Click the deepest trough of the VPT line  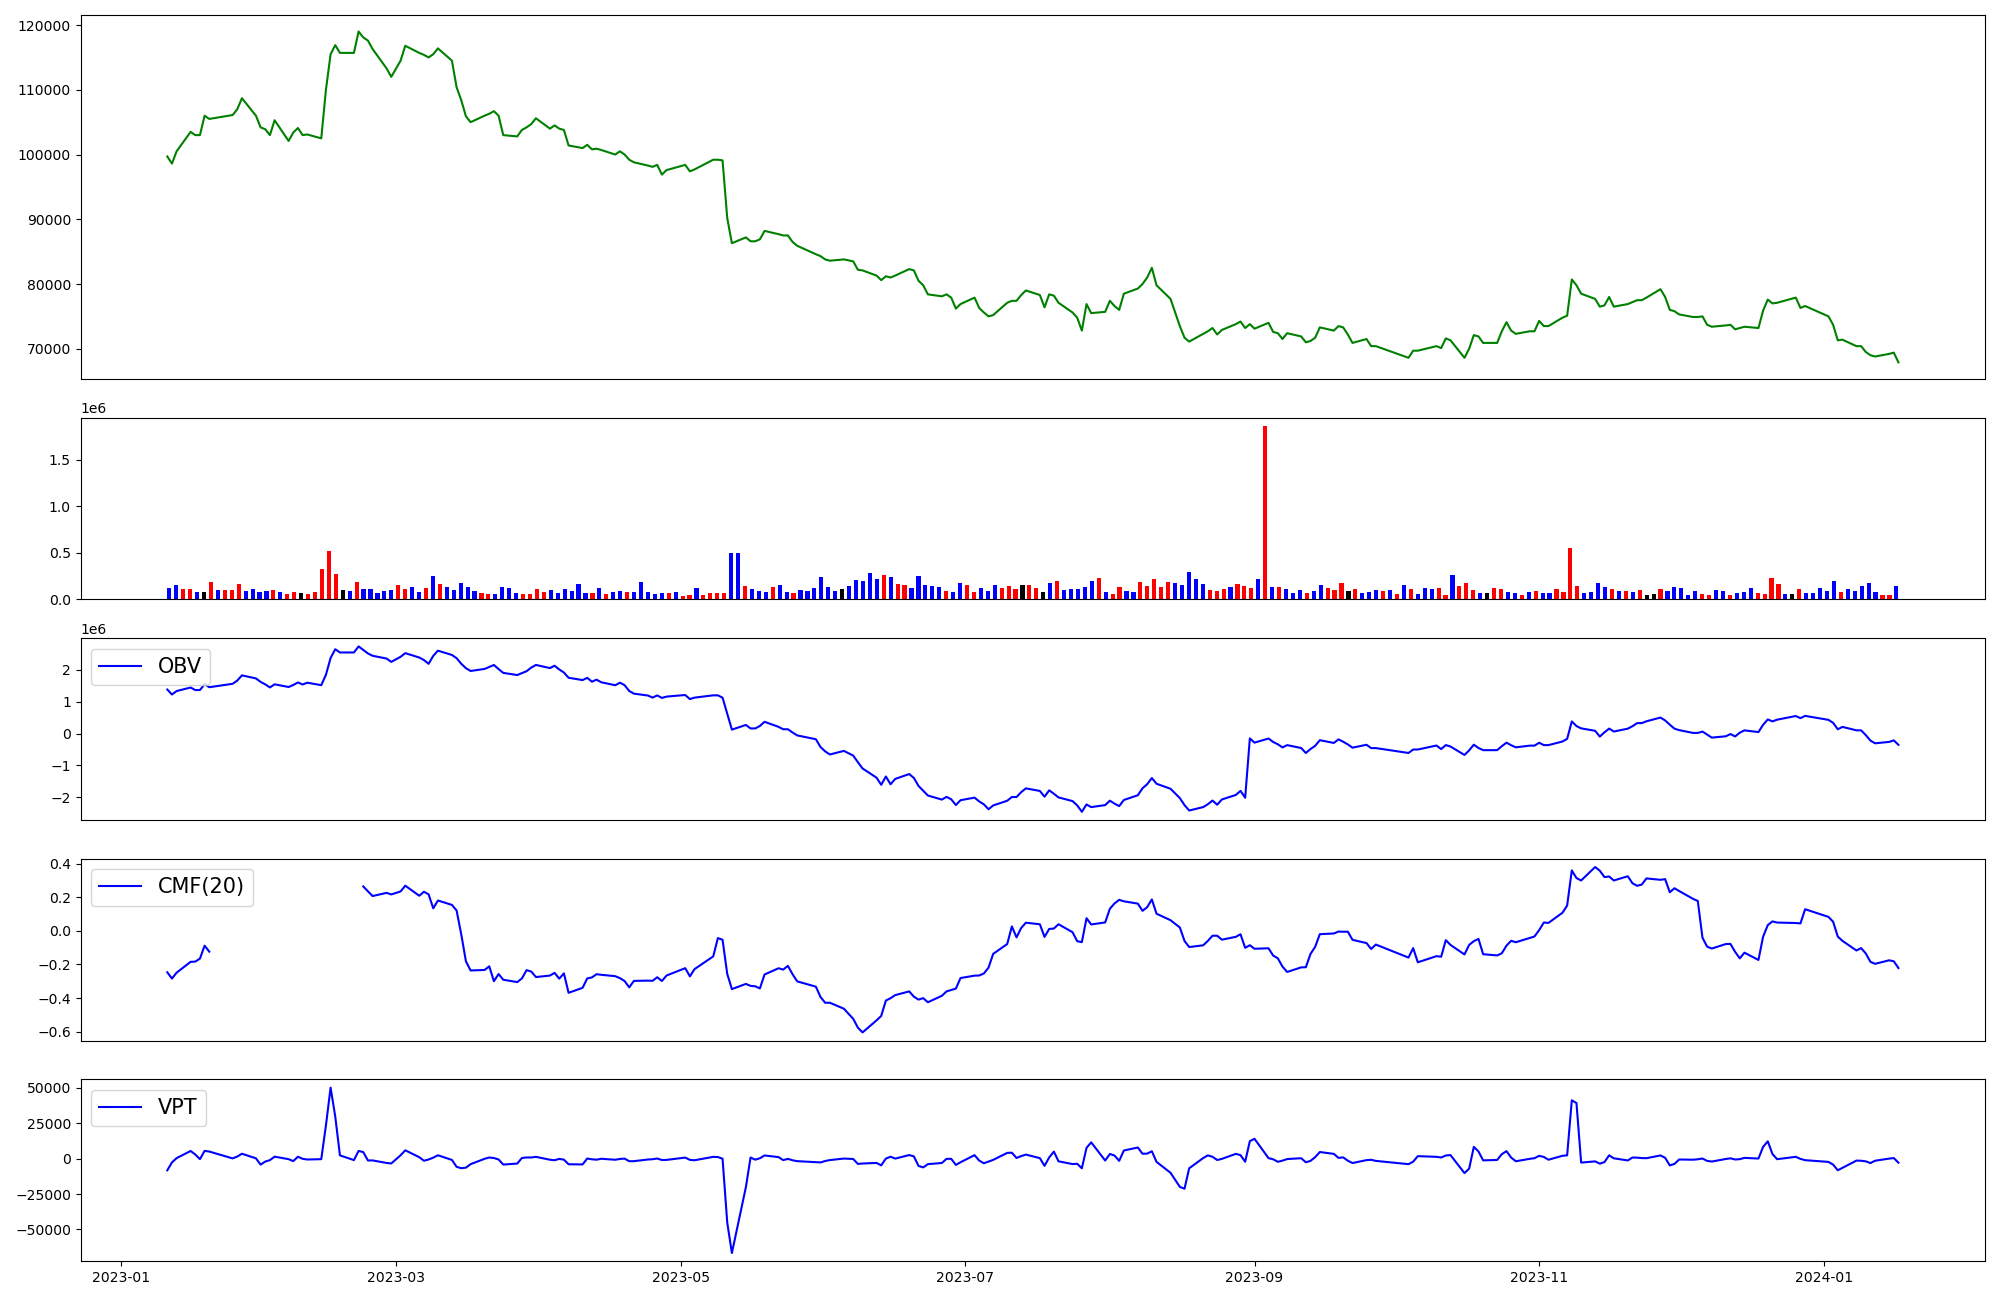tap(732, 1252)
